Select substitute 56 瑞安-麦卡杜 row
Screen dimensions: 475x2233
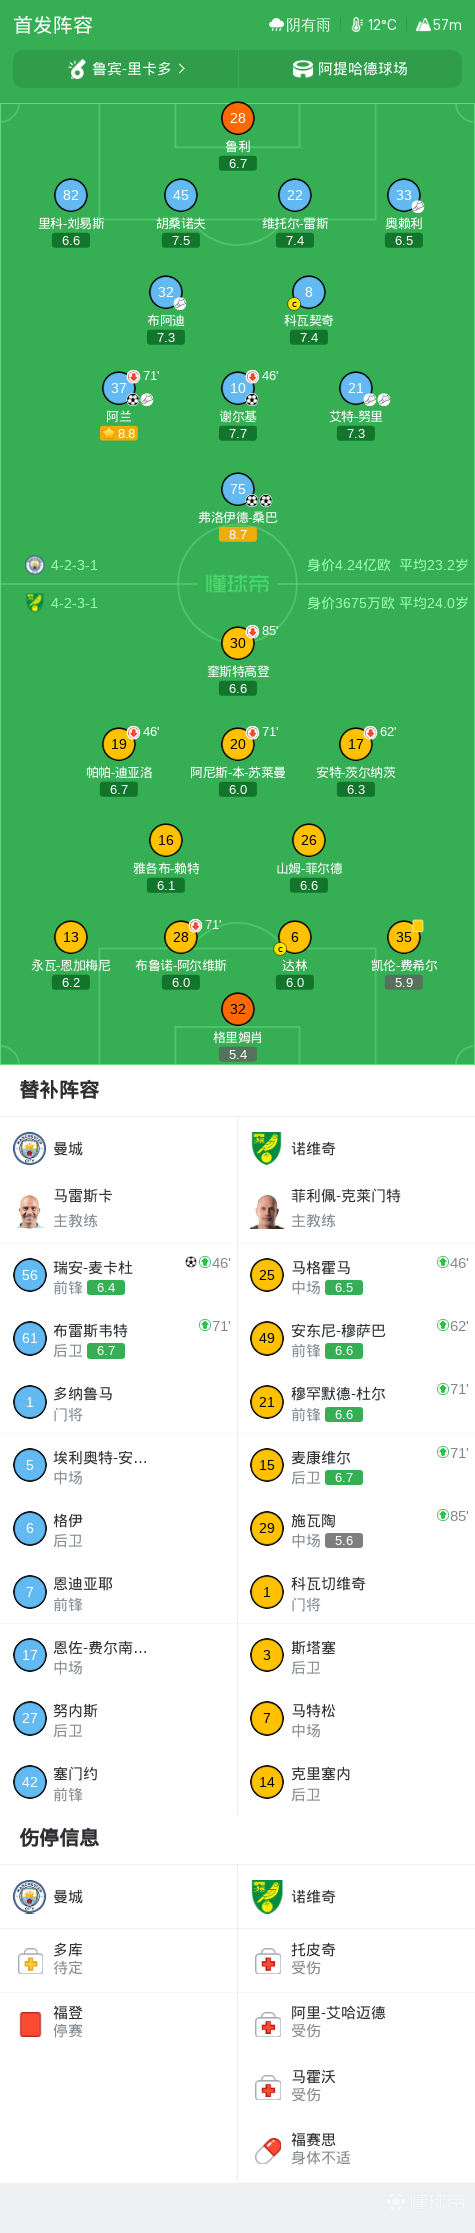click(x=119, y=1276)
